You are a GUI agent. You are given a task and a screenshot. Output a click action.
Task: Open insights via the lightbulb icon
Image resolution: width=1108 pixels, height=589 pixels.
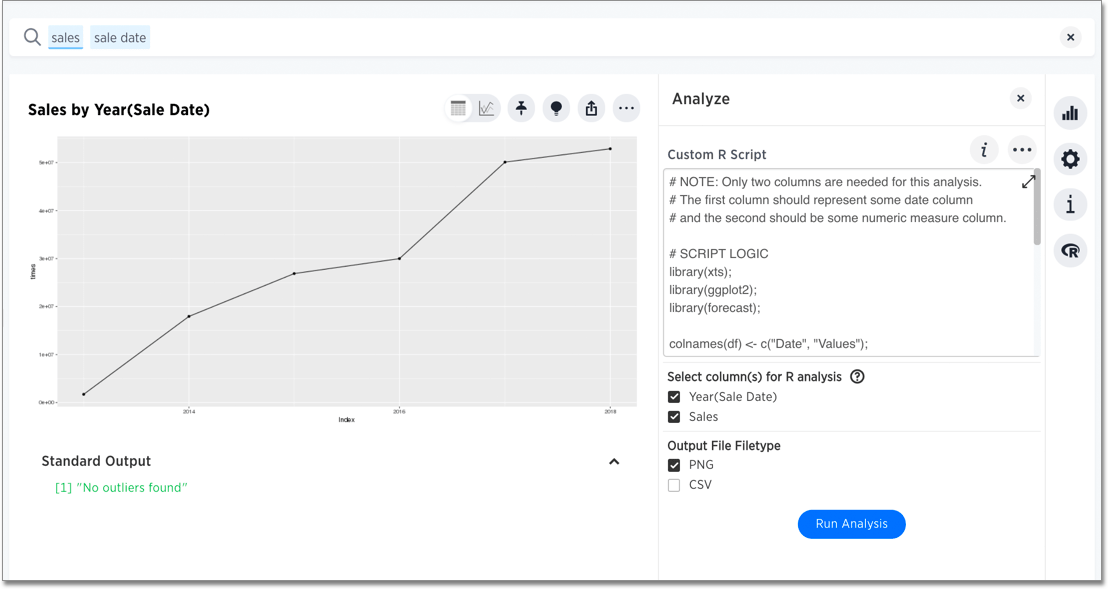tap(556, 108)
